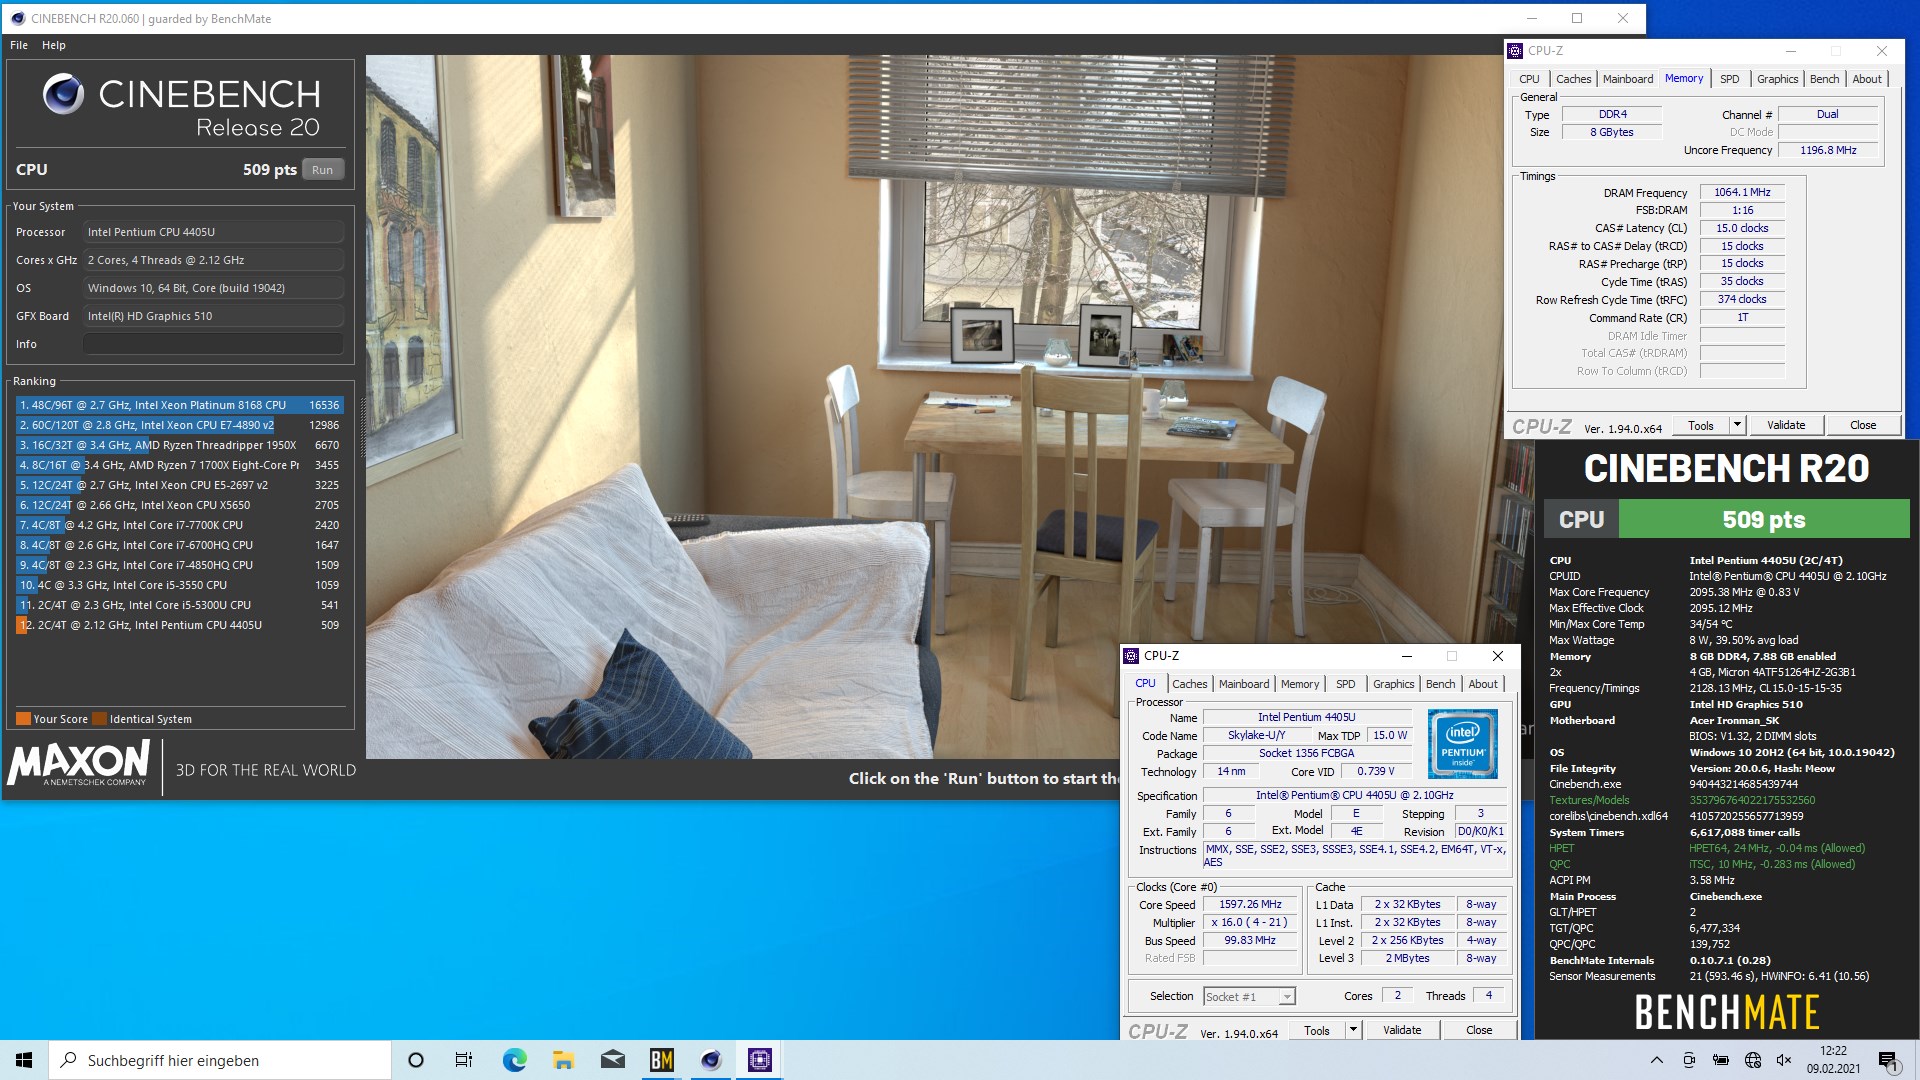
Task: Click the Cinebench logo icon in the panel
Action: [63, 94]
